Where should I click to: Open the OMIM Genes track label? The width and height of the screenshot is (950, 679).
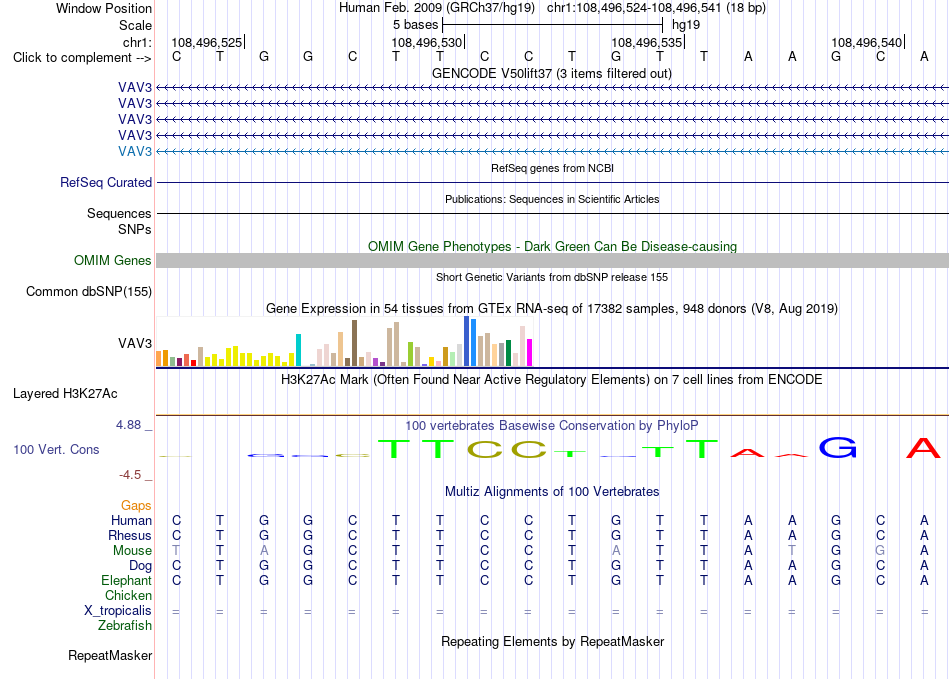point(113,260)
